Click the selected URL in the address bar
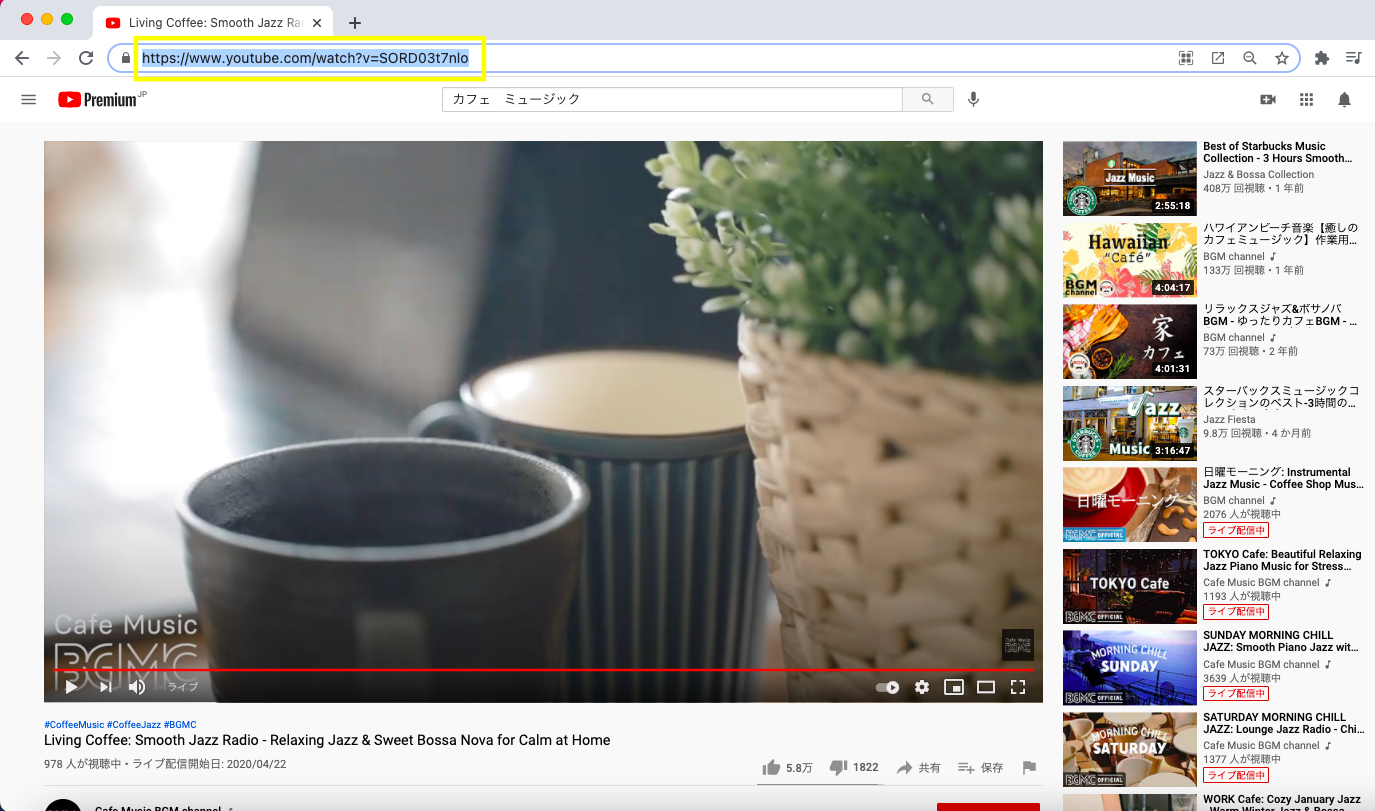Image resolution: width=1375 pixels, height=811 pixels. [305, 58]
